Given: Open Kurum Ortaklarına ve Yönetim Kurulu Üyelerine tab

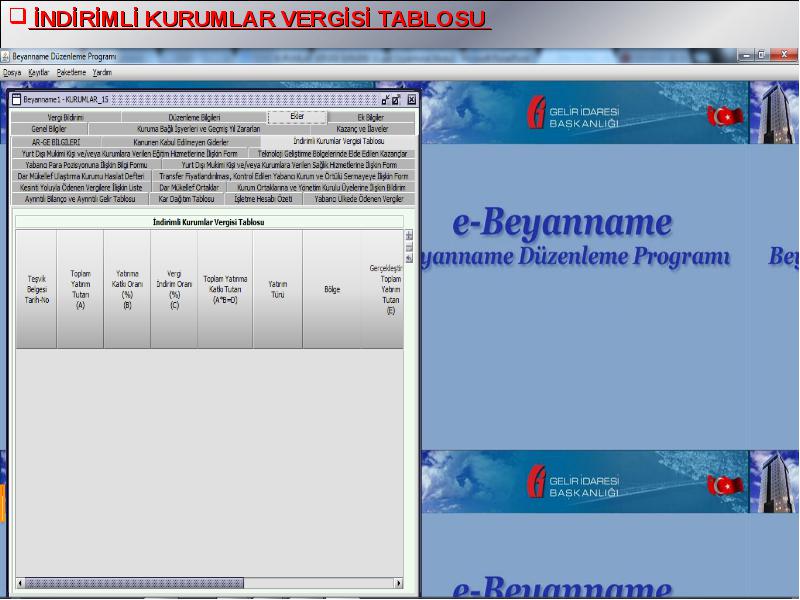Looking at the screenshot, I should (x=321, y=188).
